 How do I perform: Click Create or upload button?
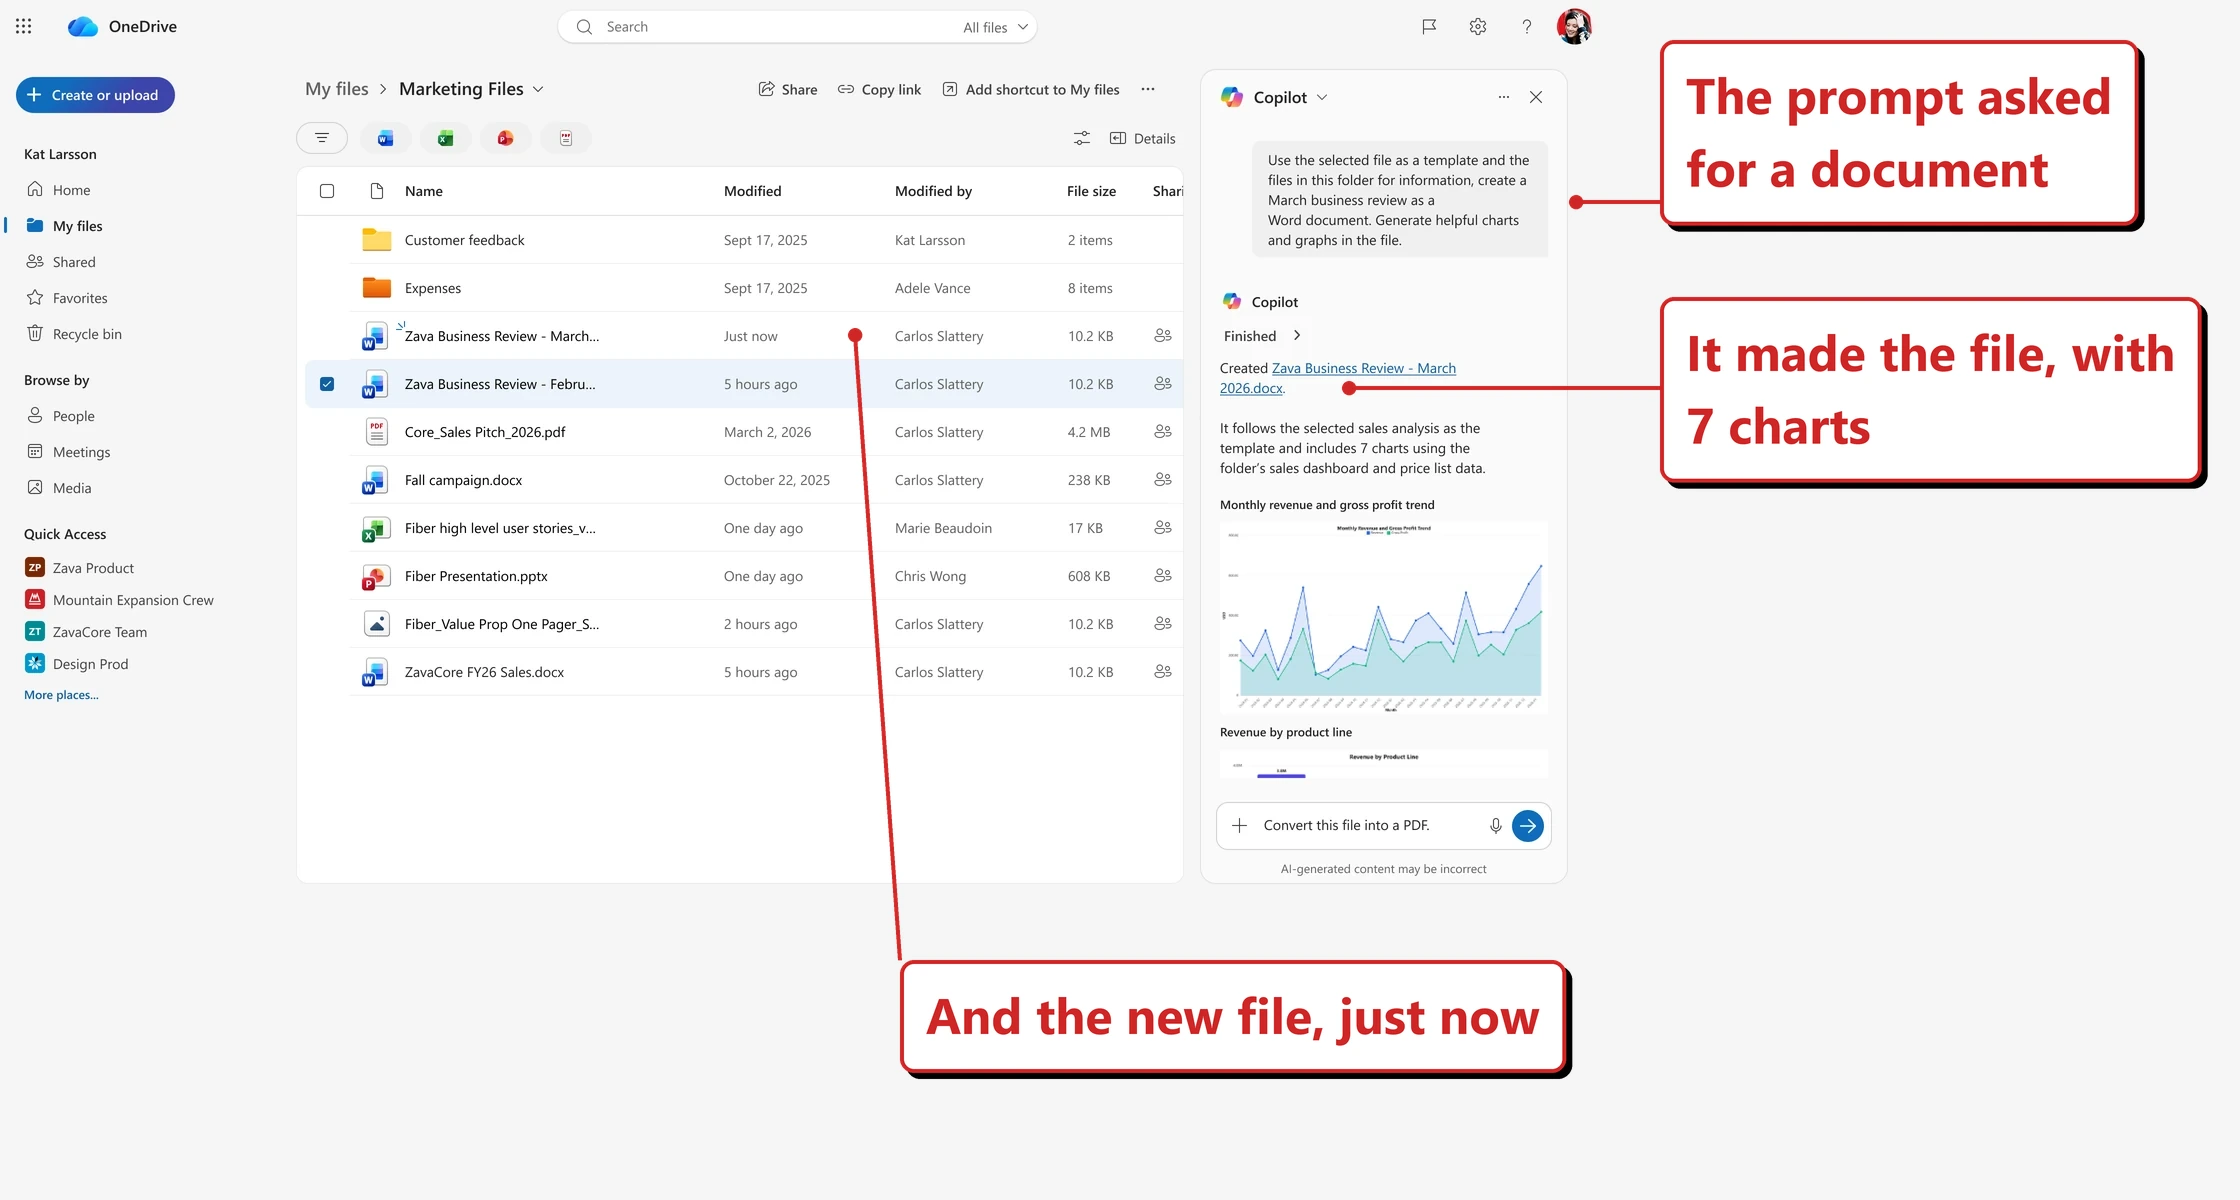[95, 95]
